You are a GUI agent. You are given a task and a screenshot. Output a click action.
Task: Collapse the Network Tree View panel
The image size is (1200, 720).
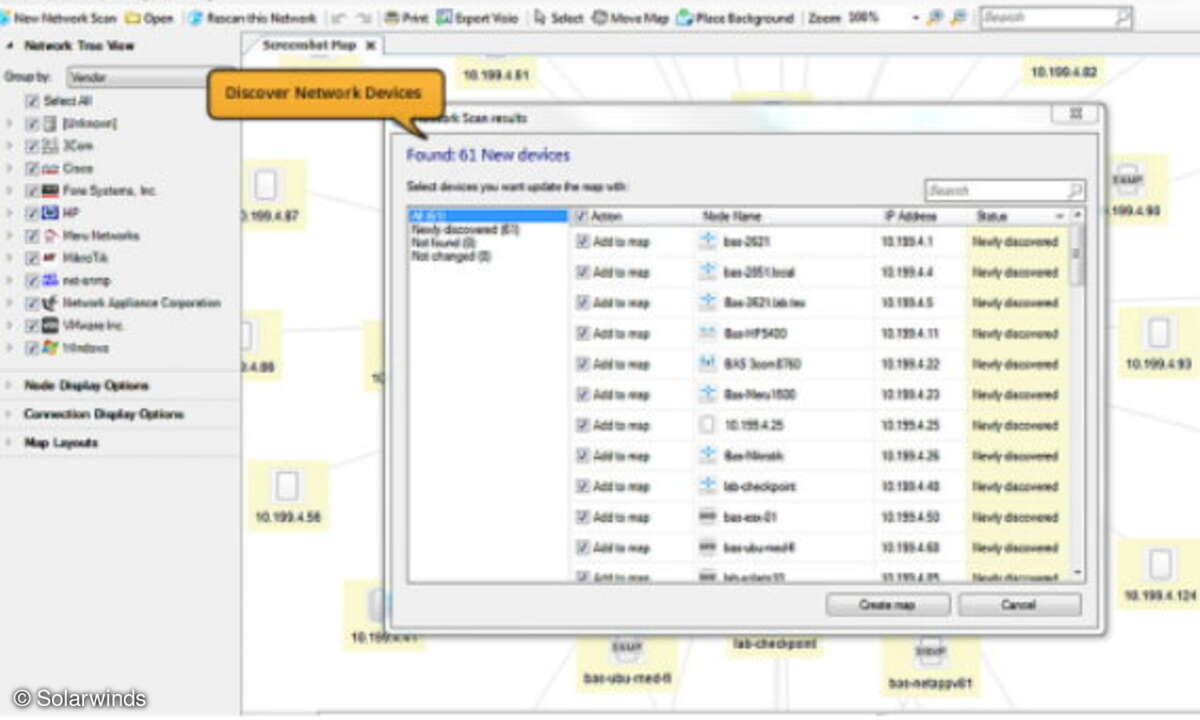click(9, 46)
